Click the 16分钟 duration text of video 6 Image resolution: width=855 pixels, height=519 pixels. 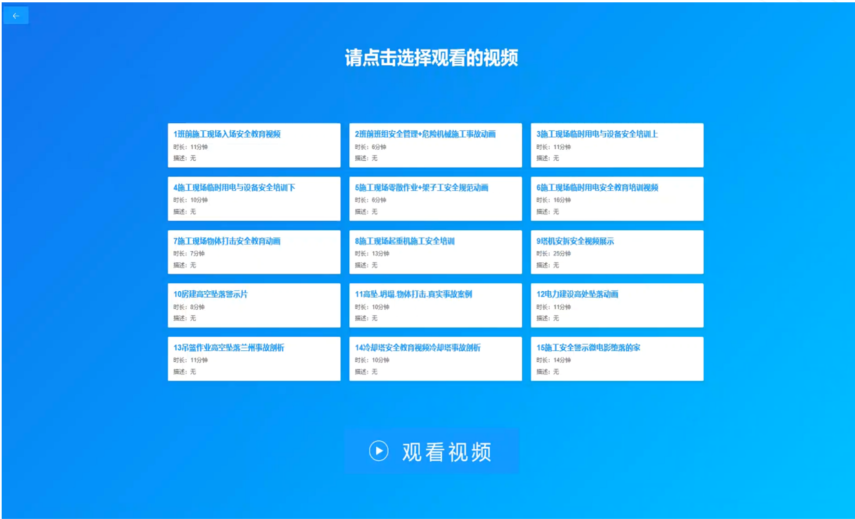point(562,200)
